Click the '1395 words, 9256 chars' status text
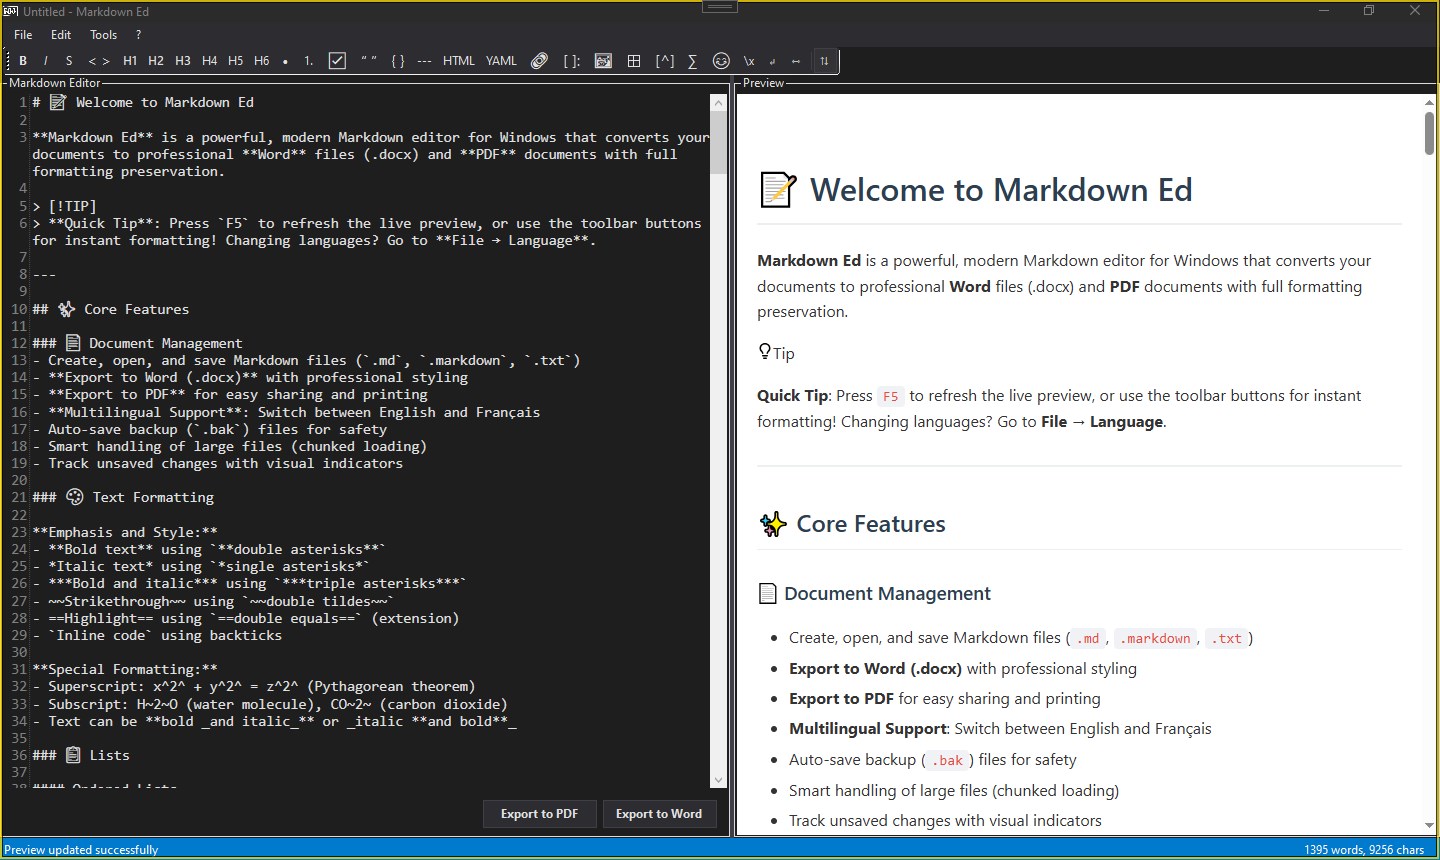Screen dimensions: 1440x860 point(1364,850)
